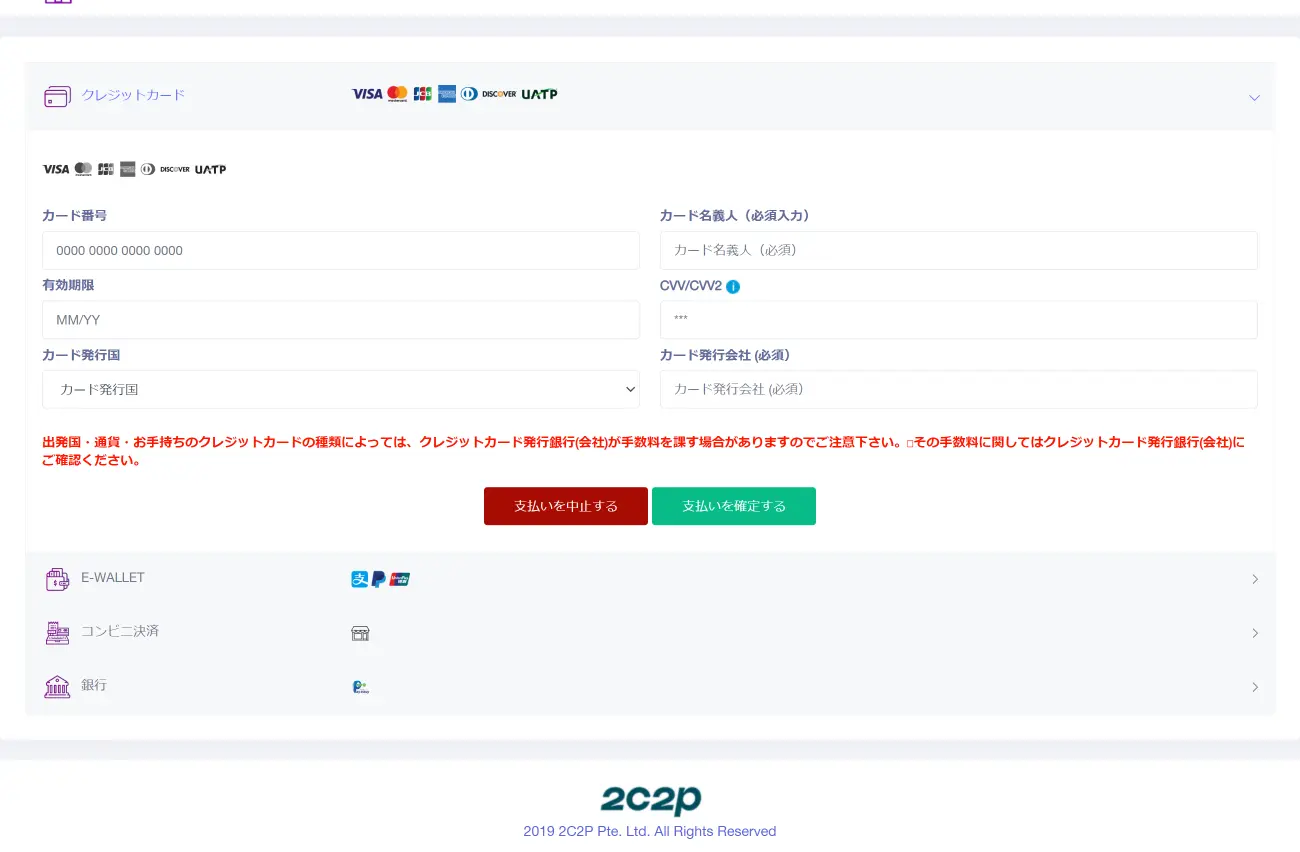Screen dimensions: 1300x852
Task: Click the Pay-easy logo in 銀行 row
Action: pyautogui.click(x=361, y=687)
